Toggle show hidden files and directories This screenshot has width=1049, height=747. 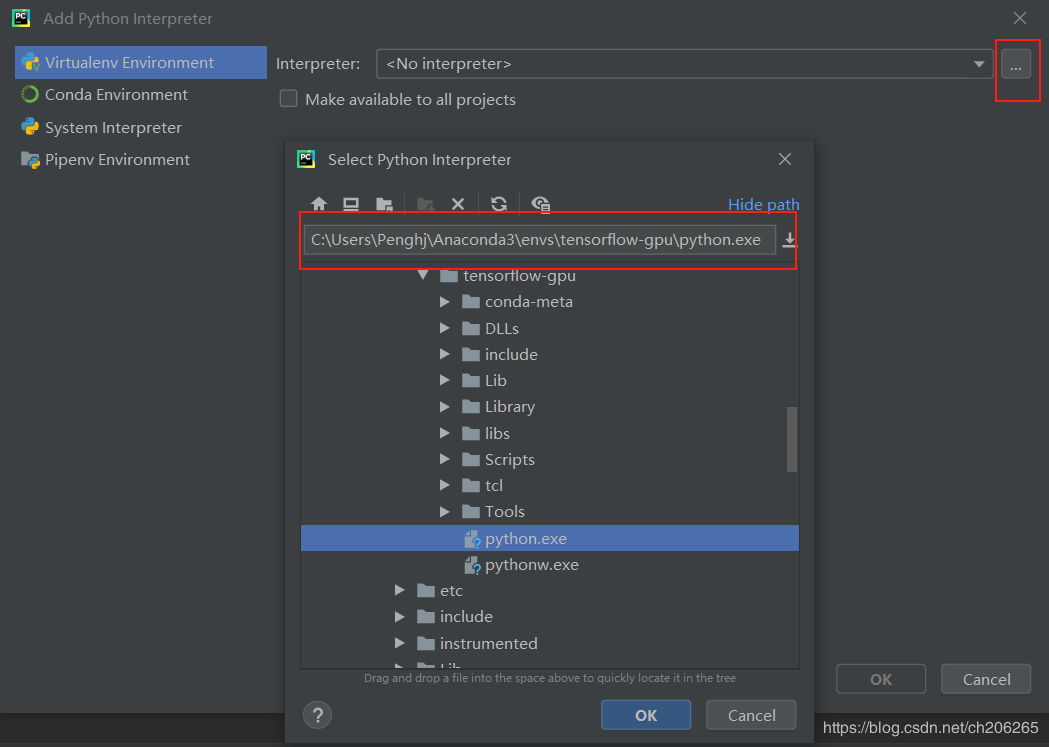[x=541, y=204]
